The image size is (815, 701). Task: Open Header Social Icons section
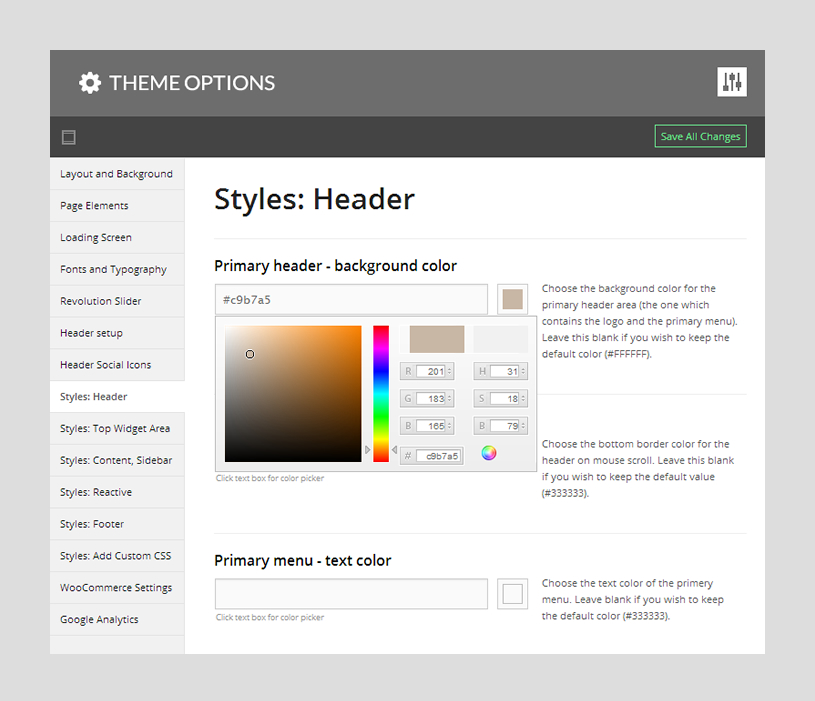[117, 365]
